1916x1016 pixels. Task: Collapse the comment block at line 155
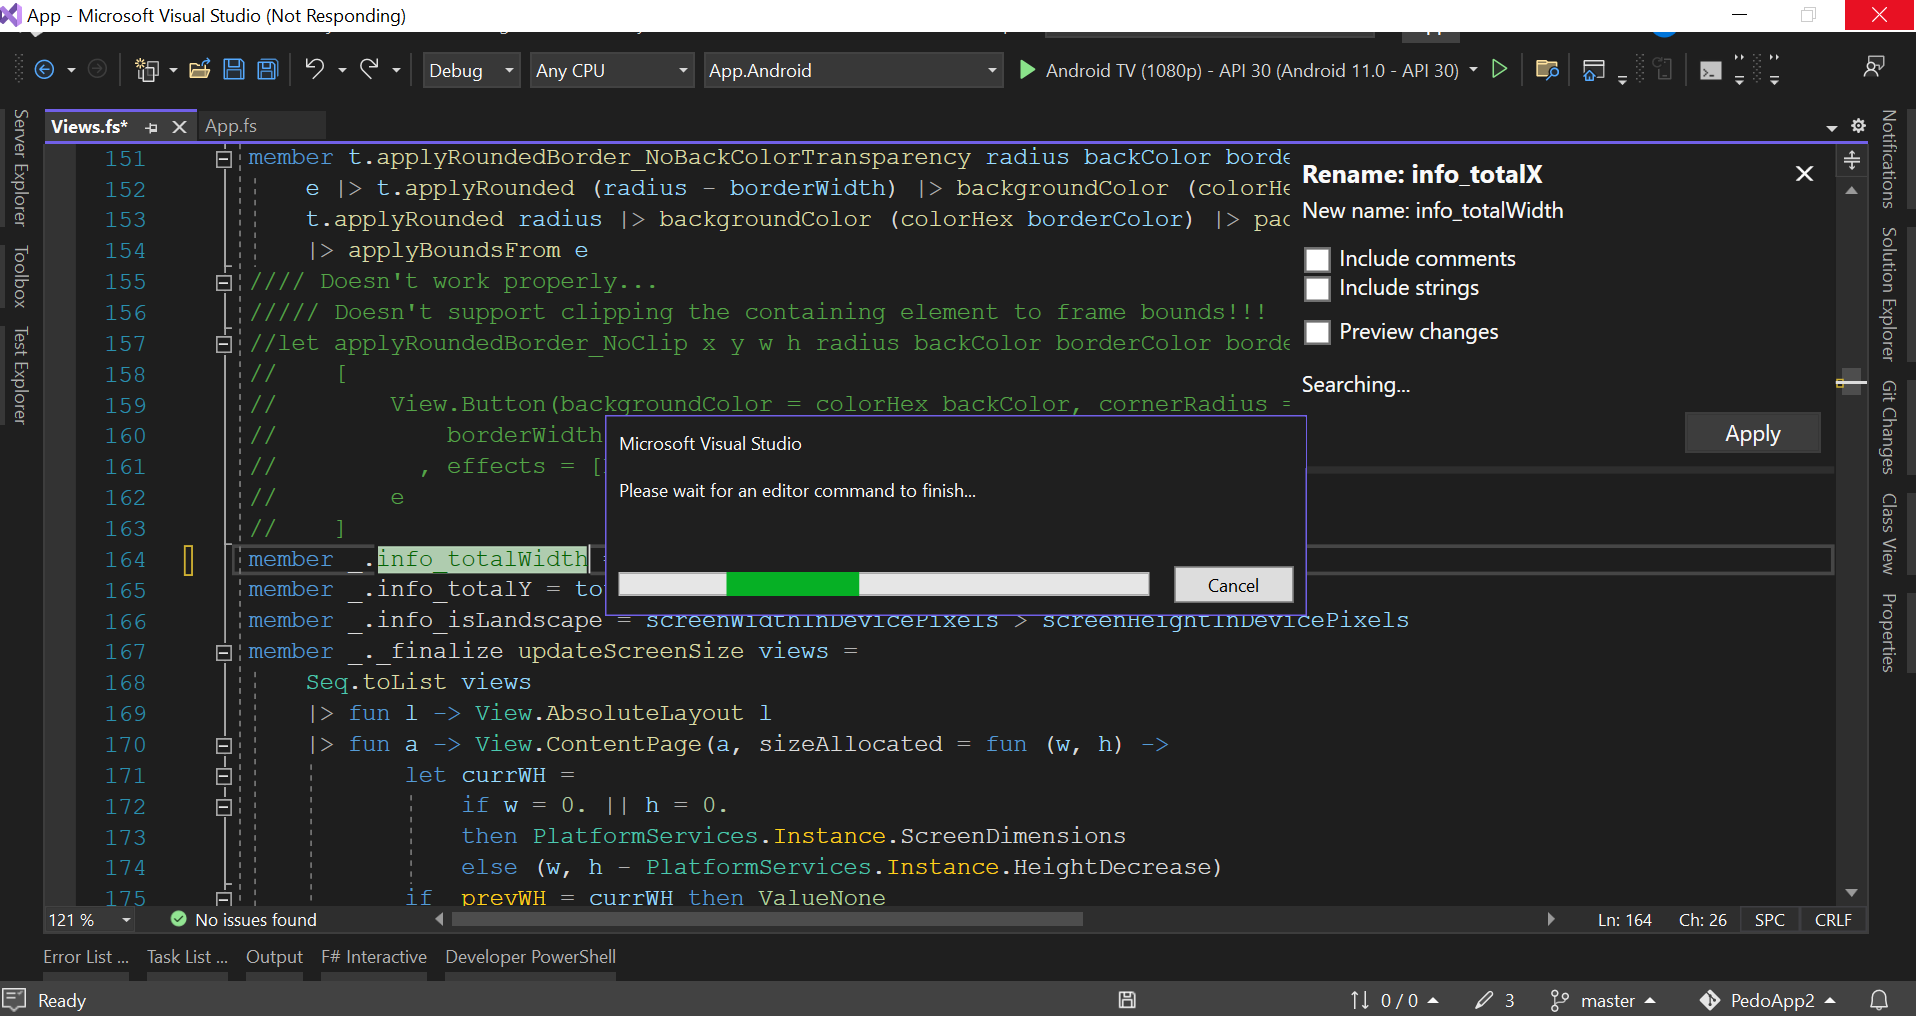[x=224, y=283]
